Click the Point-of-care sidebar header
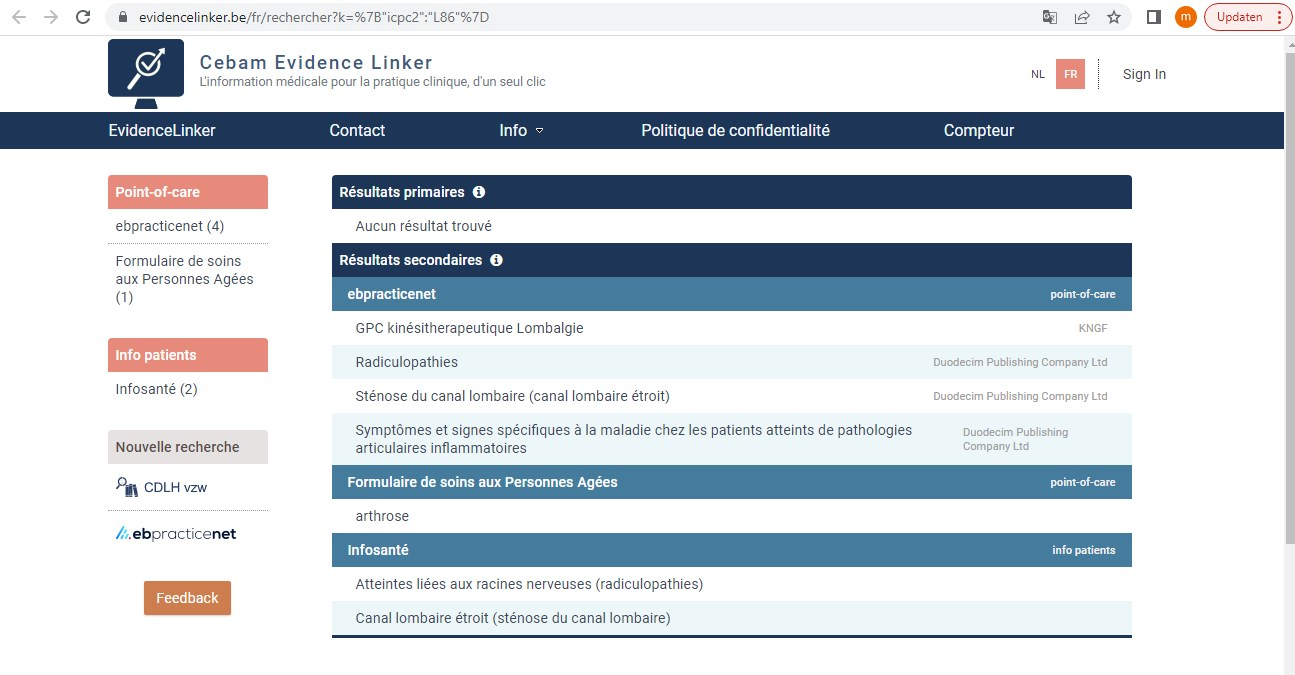The image size is (1295, 675). pyautogui.click(x=188, y=192)
